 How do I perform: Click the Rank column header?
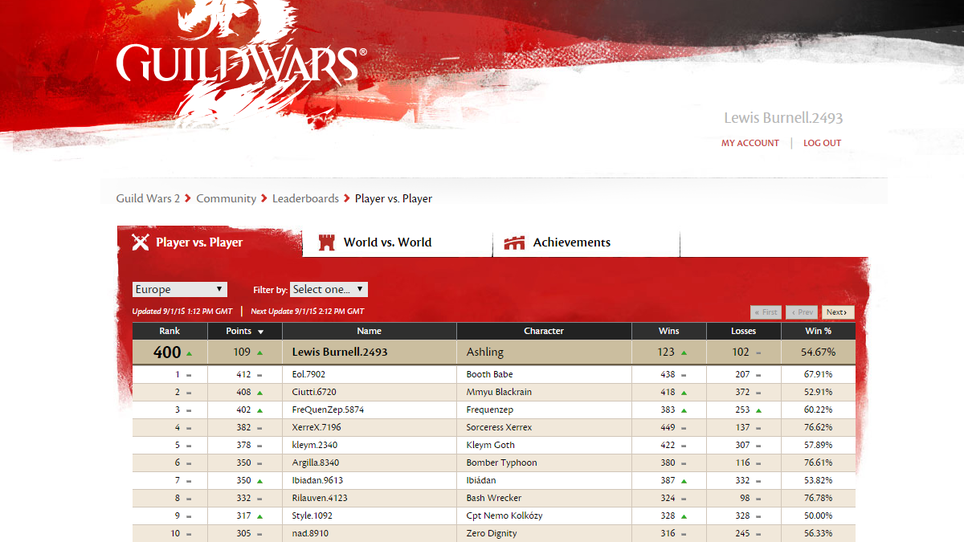coord(170,331)
